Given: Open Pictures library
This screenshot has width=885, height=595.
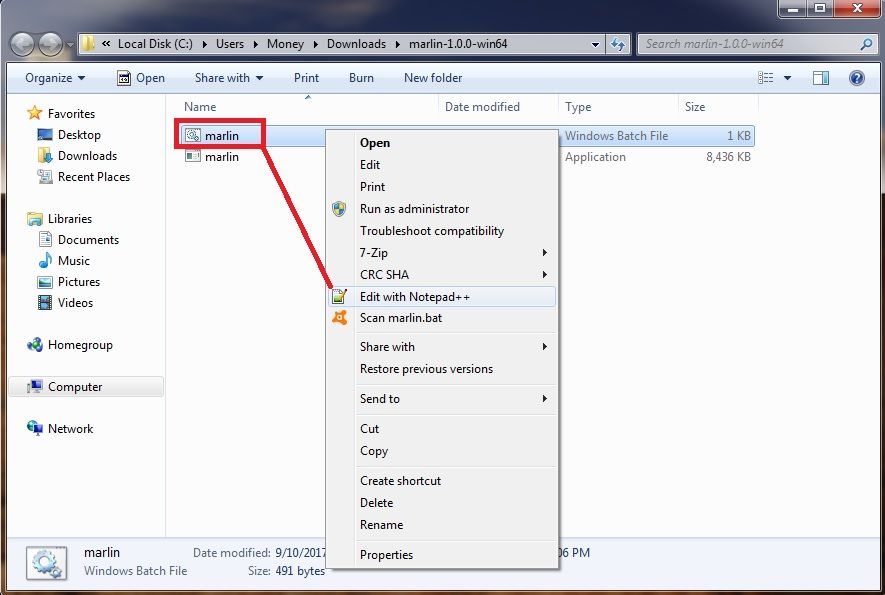Looking at the screenshot, I should pos(68,282).
